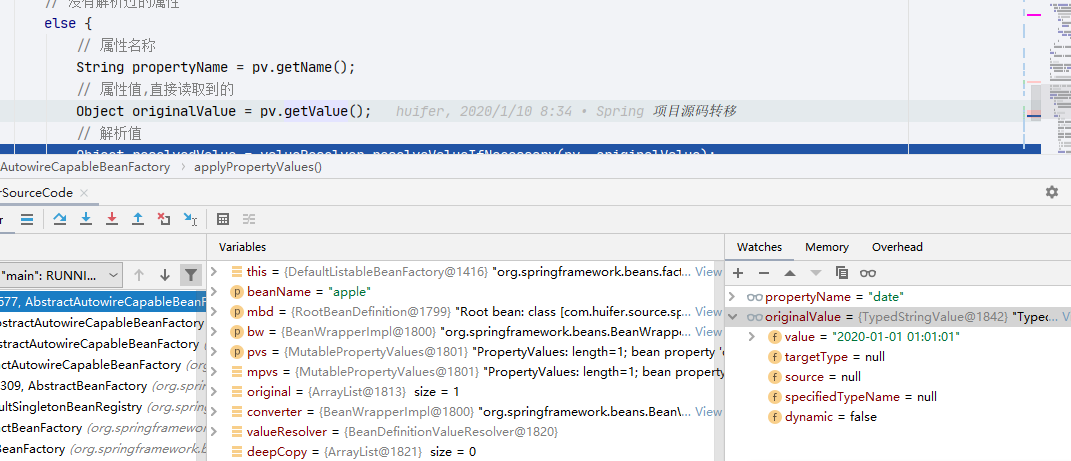
Task: Switch to the Overhead tab
Action: click(897, 247)
